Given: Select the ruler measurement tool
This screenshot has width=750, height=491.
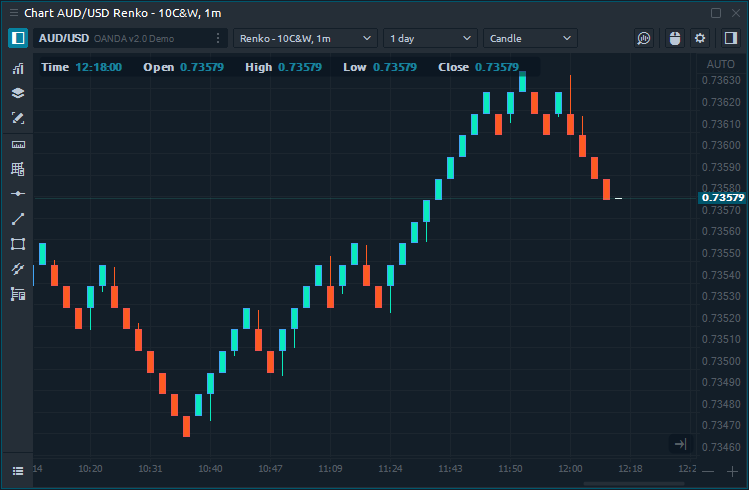Looking at the screenshot, I should [18, 144].
